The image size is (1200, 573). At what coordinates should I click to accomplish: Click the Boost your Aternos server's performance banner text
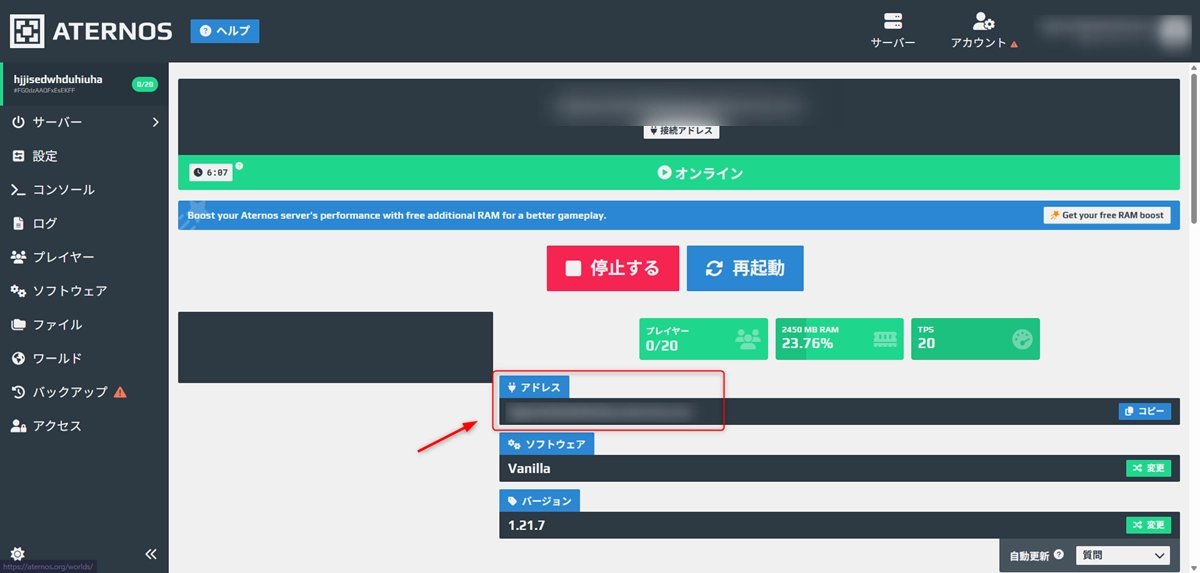pos(397,215)
